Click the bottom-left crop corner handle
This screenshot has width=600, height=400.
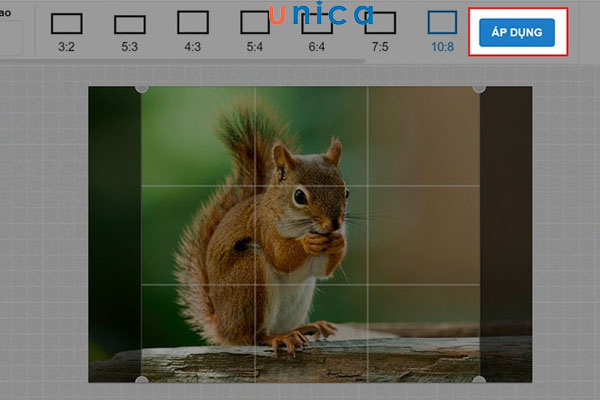[x=142, y=380]
